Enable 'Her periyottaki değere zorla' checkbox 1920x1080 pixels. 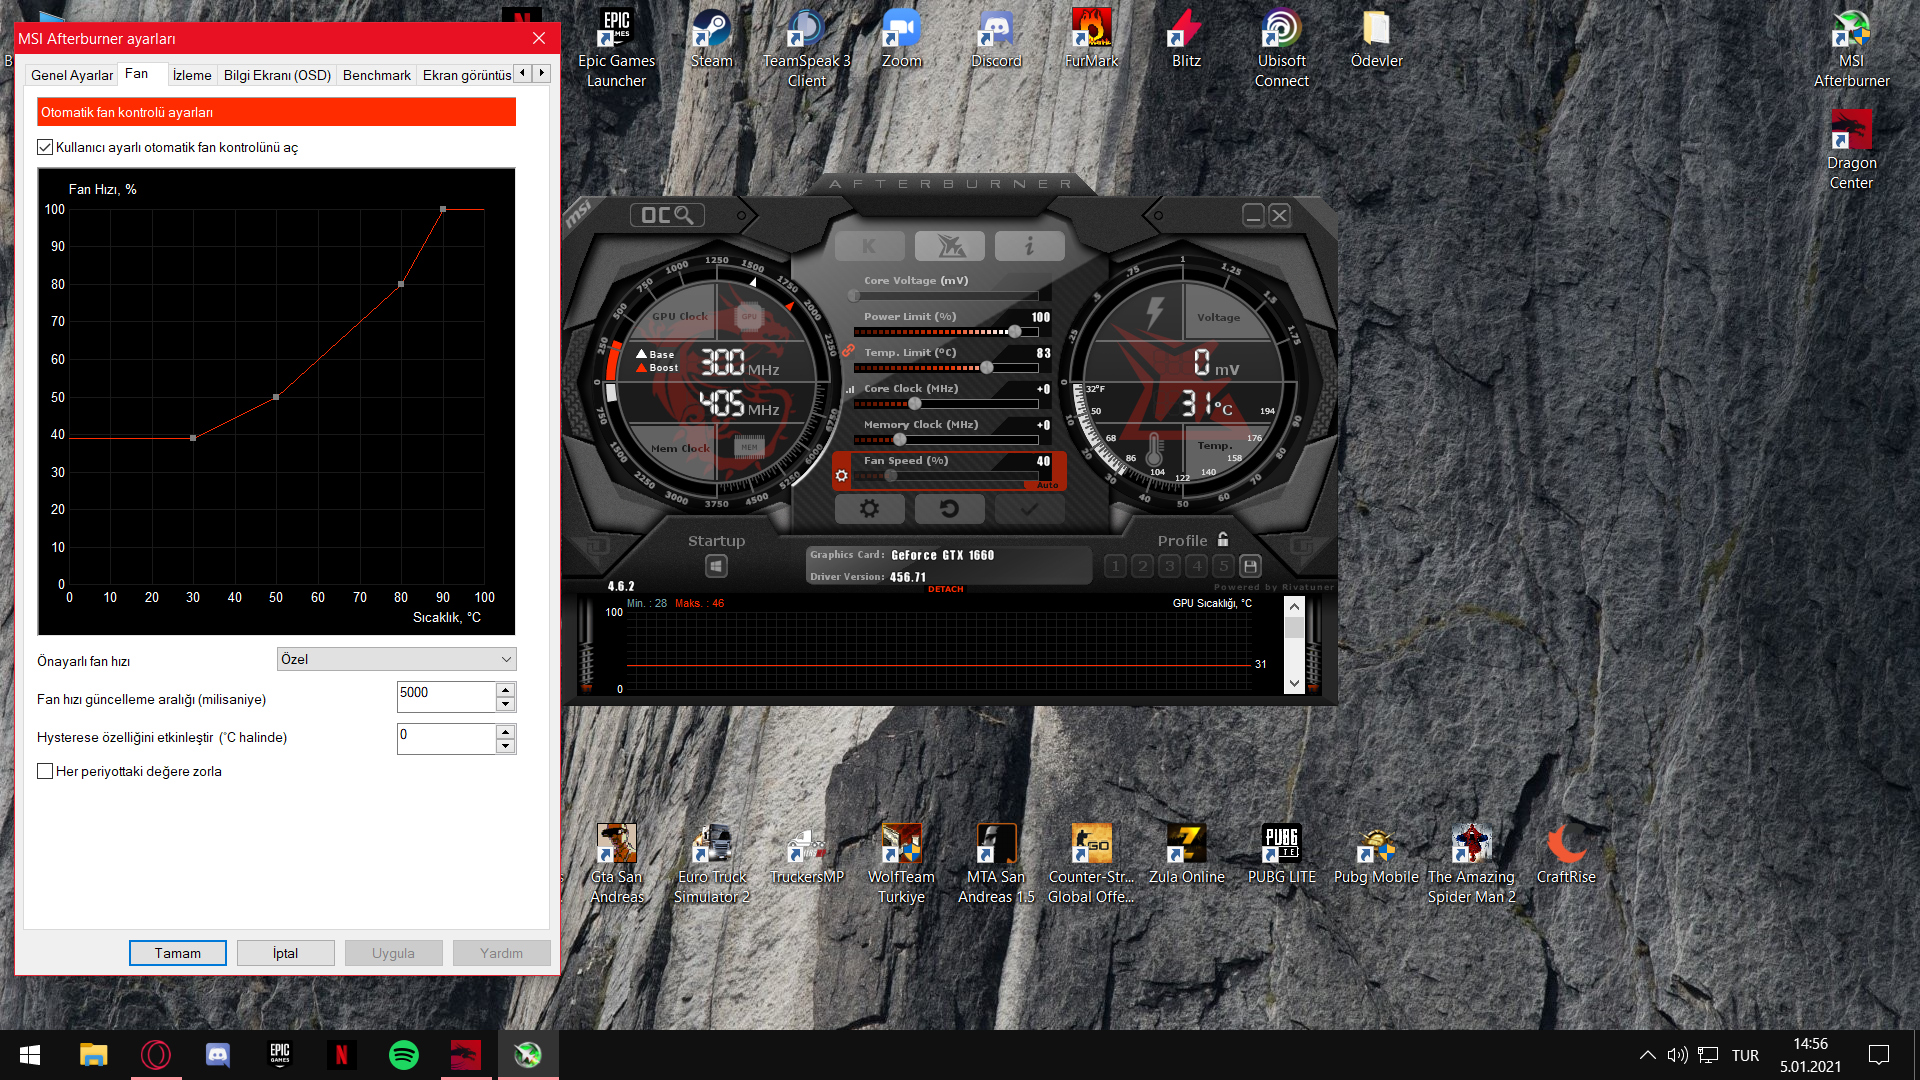click(x=45, y=771)
